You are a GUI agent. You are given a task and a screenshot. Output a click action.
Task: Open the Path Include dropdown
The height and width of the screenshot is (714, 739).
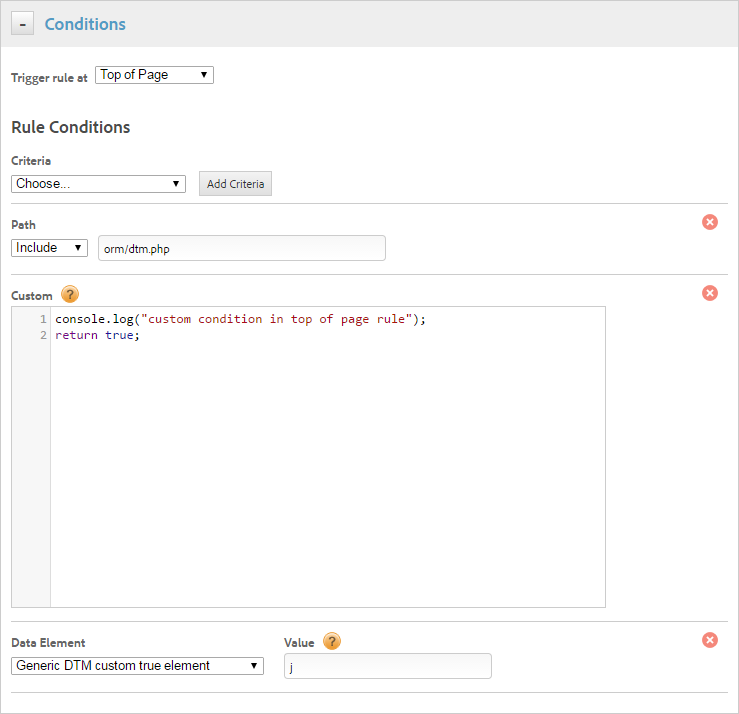(49, 248)
